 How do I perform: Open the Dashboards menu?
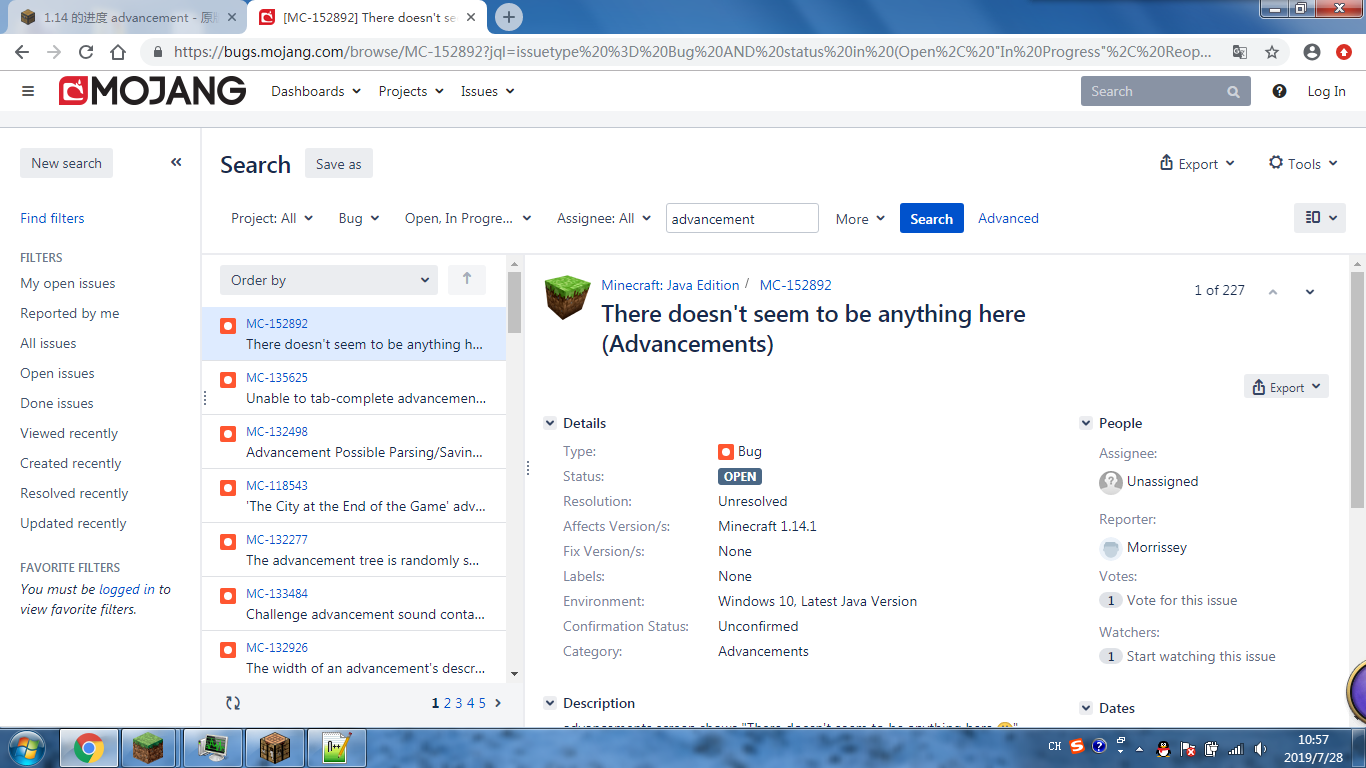315,91
